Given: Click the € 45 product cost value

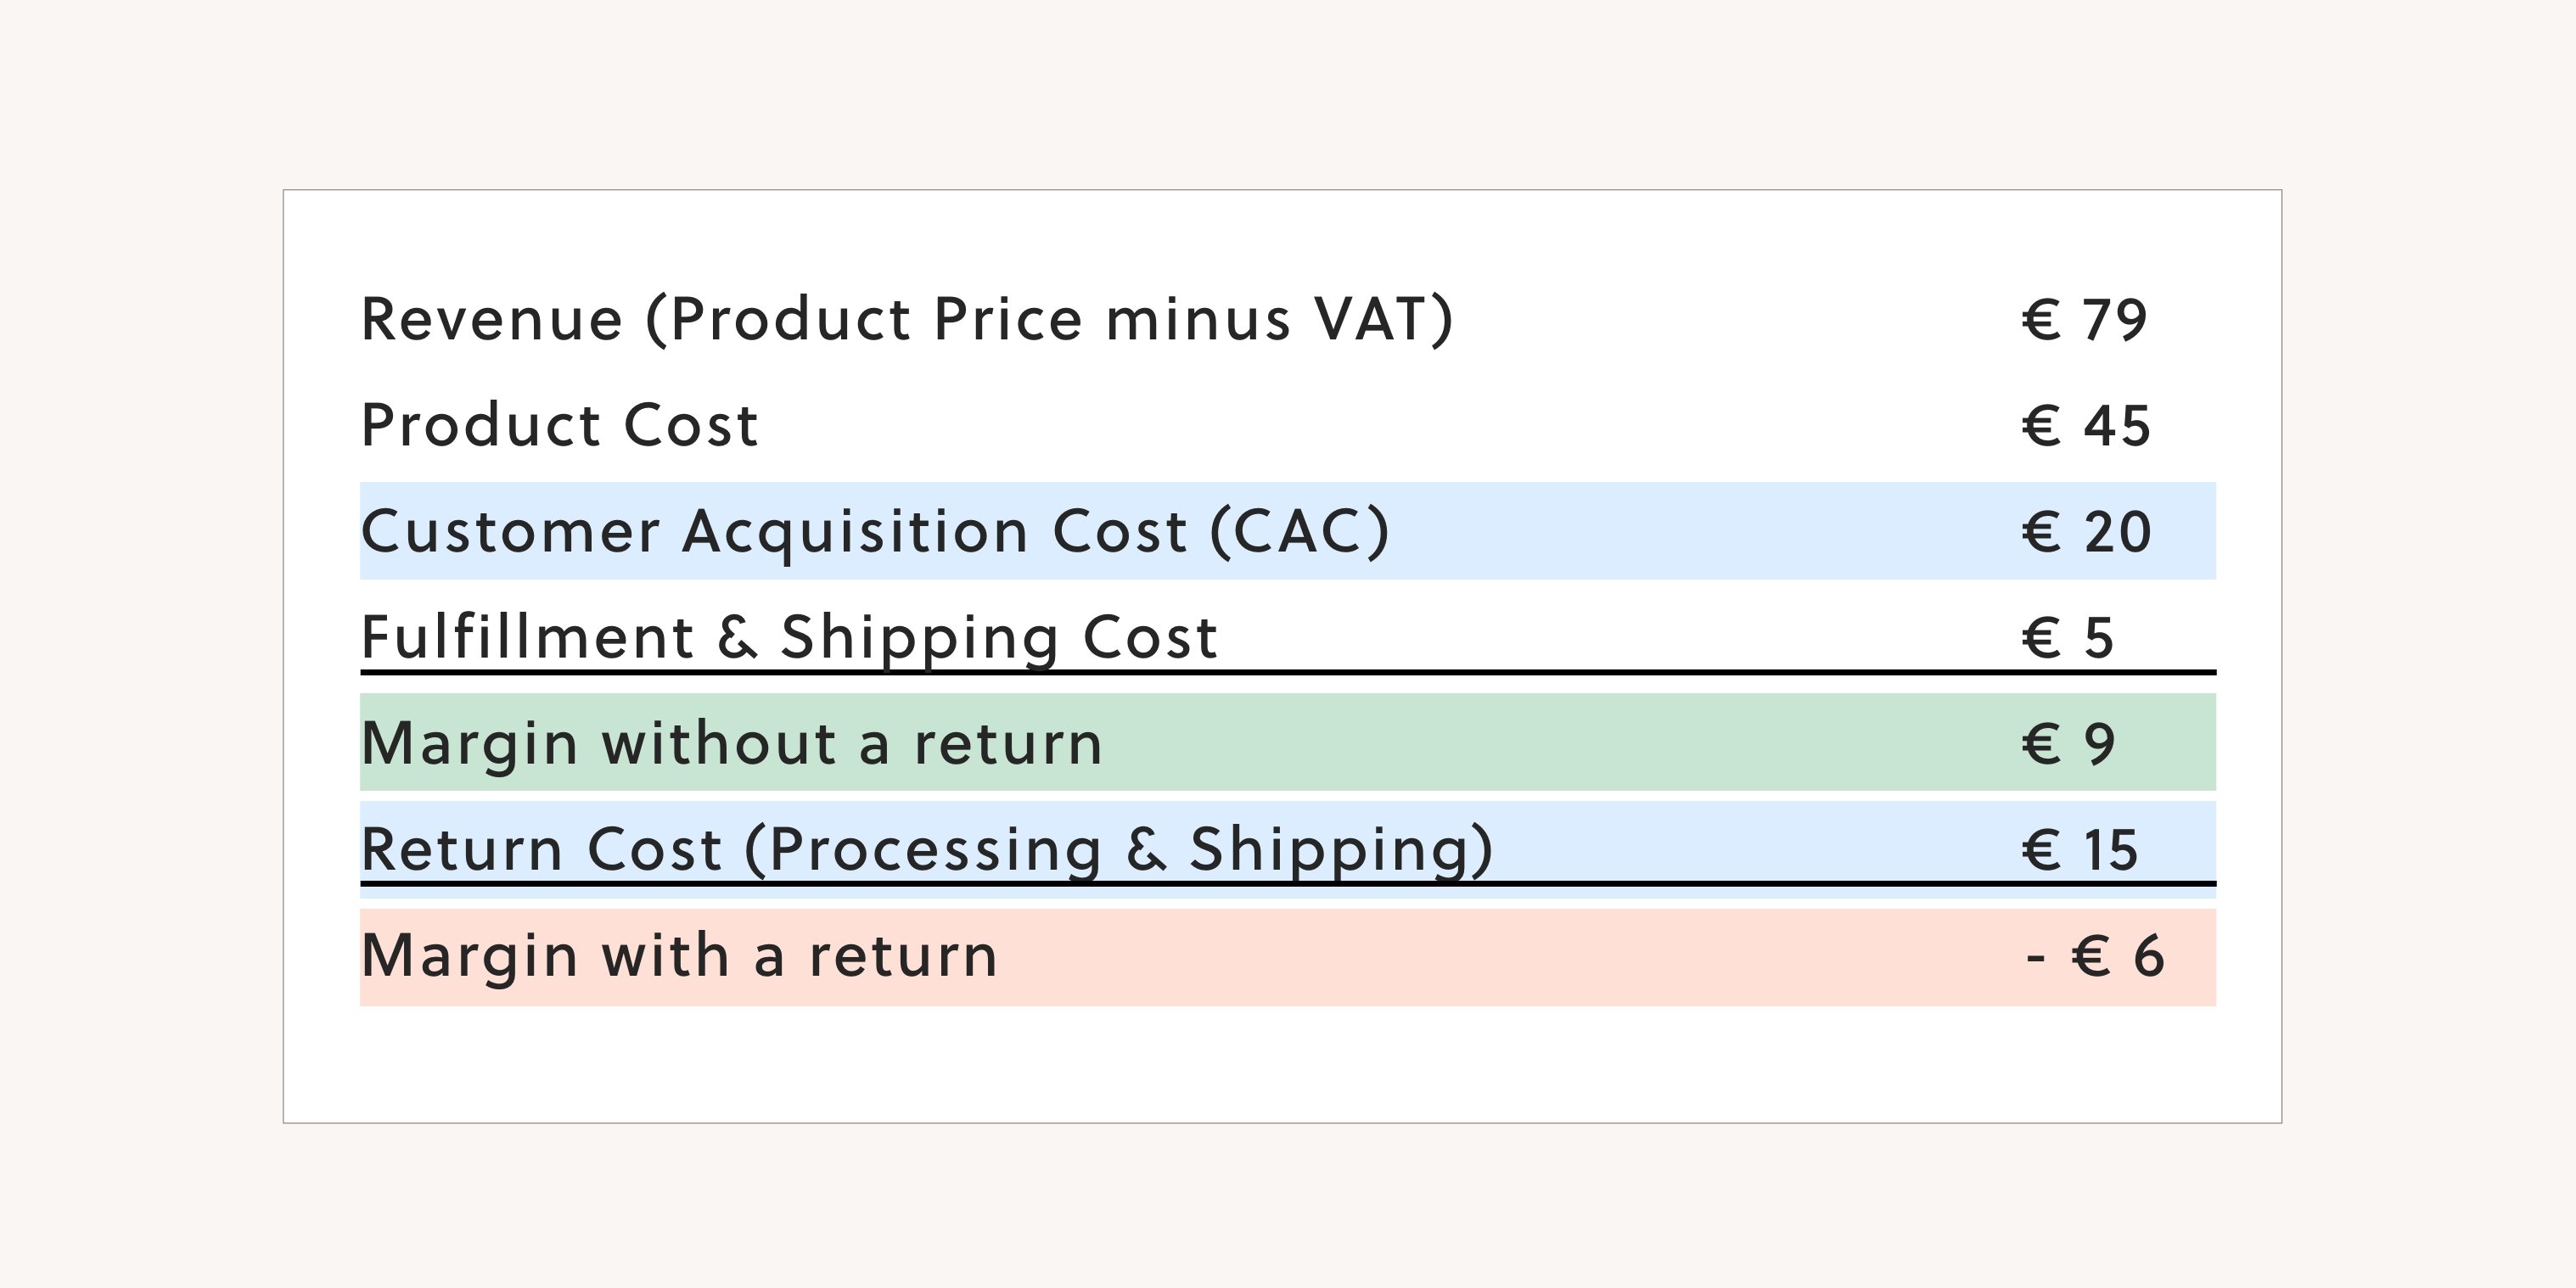Looking at the screenshot, I should 2086,426.
